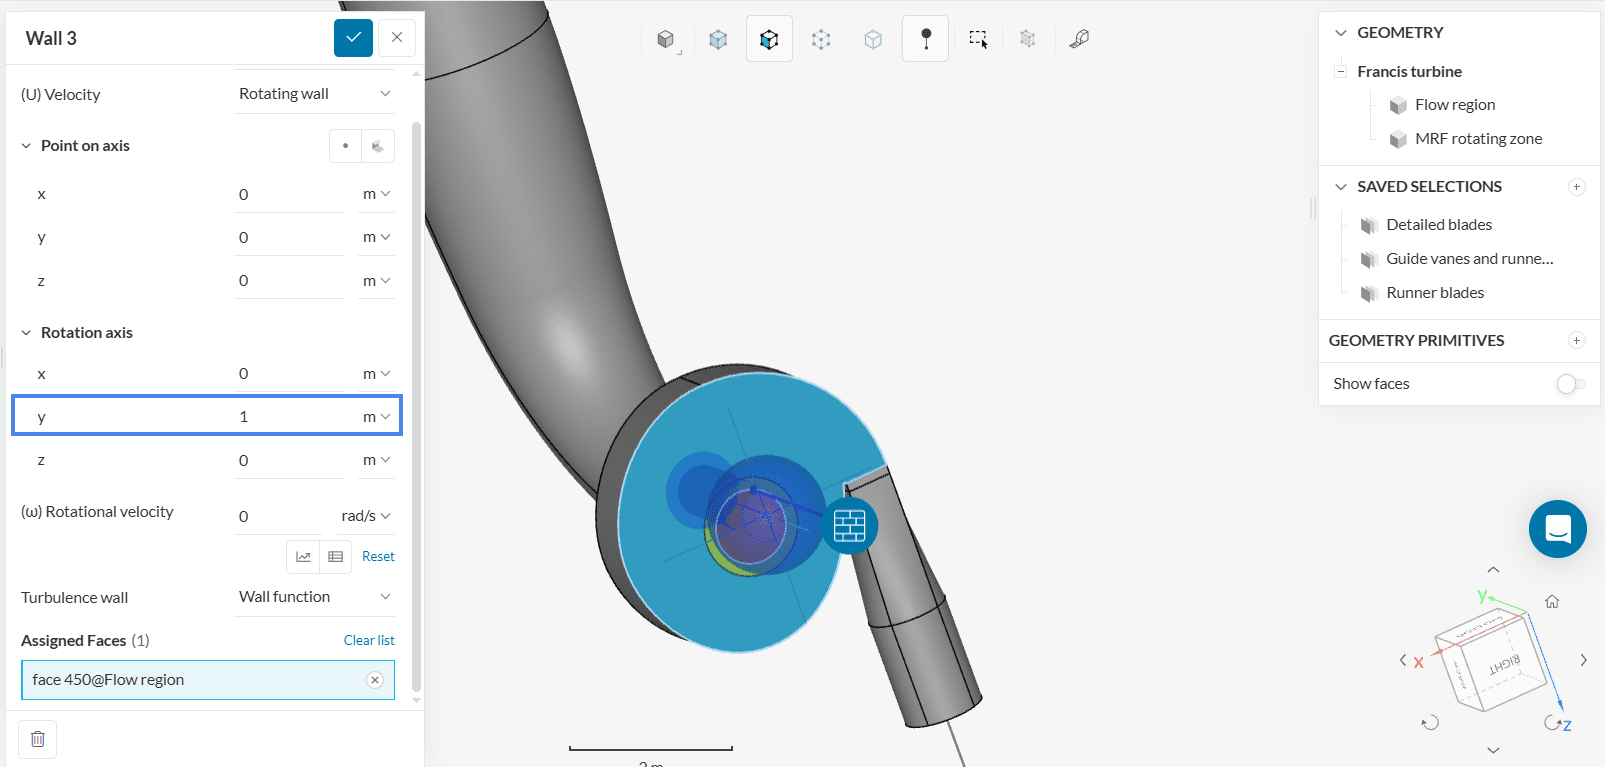Select the Runner blades saved selection
Viewport: 1605px width, 767px height.
click(1434, 293)
